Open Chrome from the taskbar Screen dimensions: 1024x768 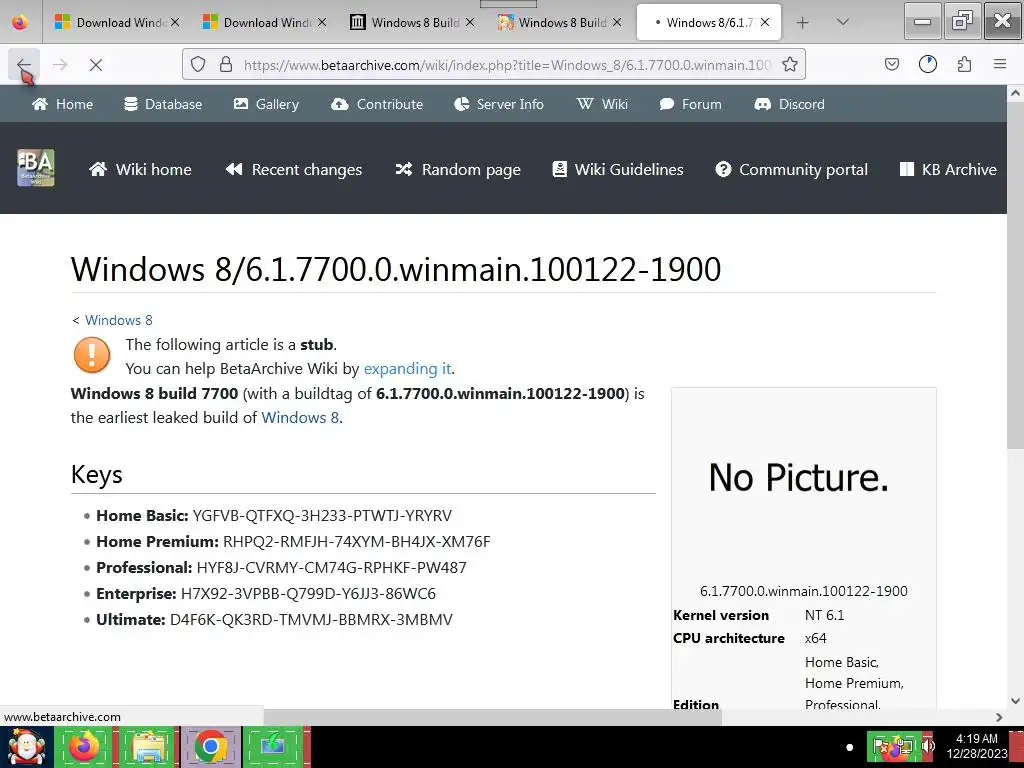click(210, 746)
